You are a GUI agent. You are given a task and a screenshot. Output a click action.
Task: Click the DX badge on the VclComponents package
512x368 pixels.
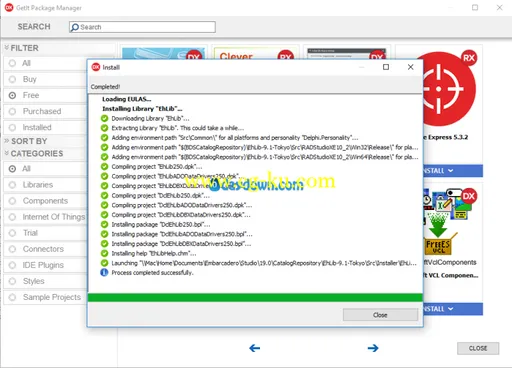click(469, 196)
